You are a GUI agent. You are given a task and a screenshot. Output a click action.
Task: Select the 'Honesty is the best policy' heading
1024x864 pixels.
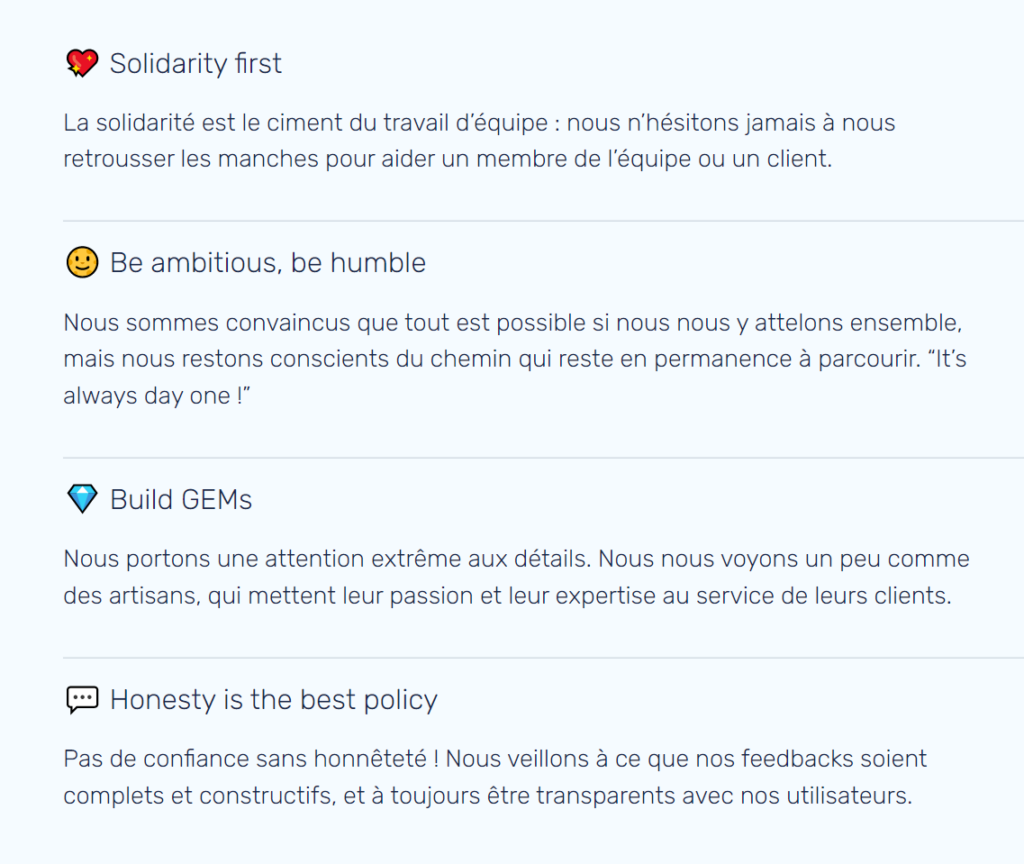[274, 699]
